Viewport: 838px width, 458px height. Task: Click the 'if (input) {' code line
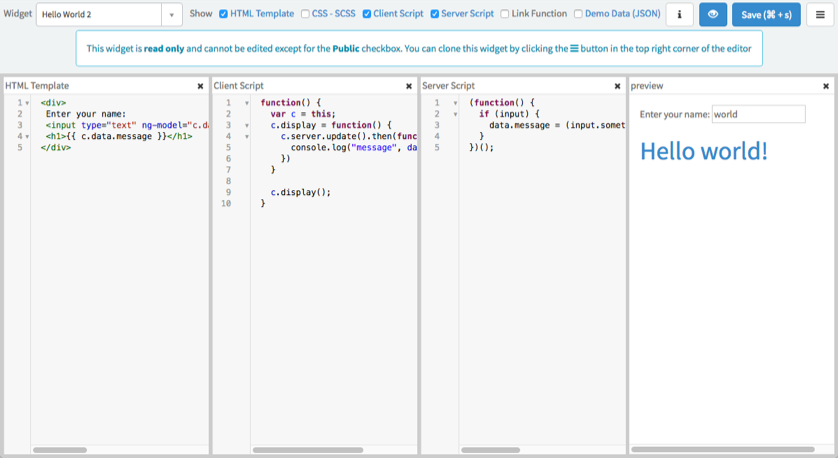(509, 114)
